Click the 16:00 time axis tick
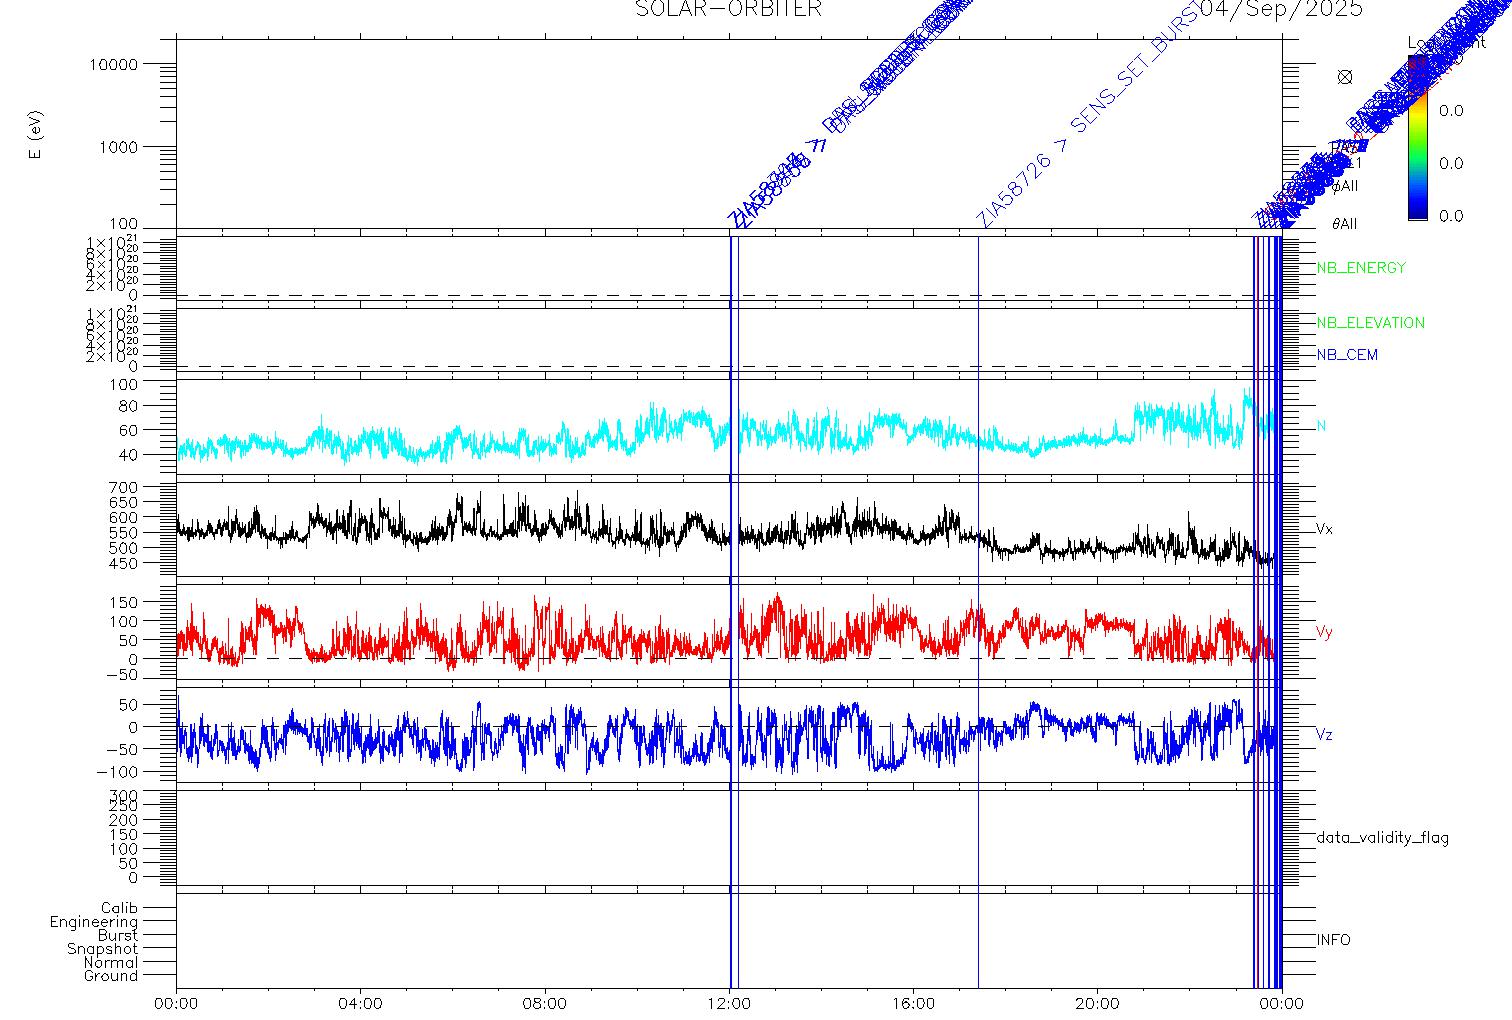 point(913,1003)
